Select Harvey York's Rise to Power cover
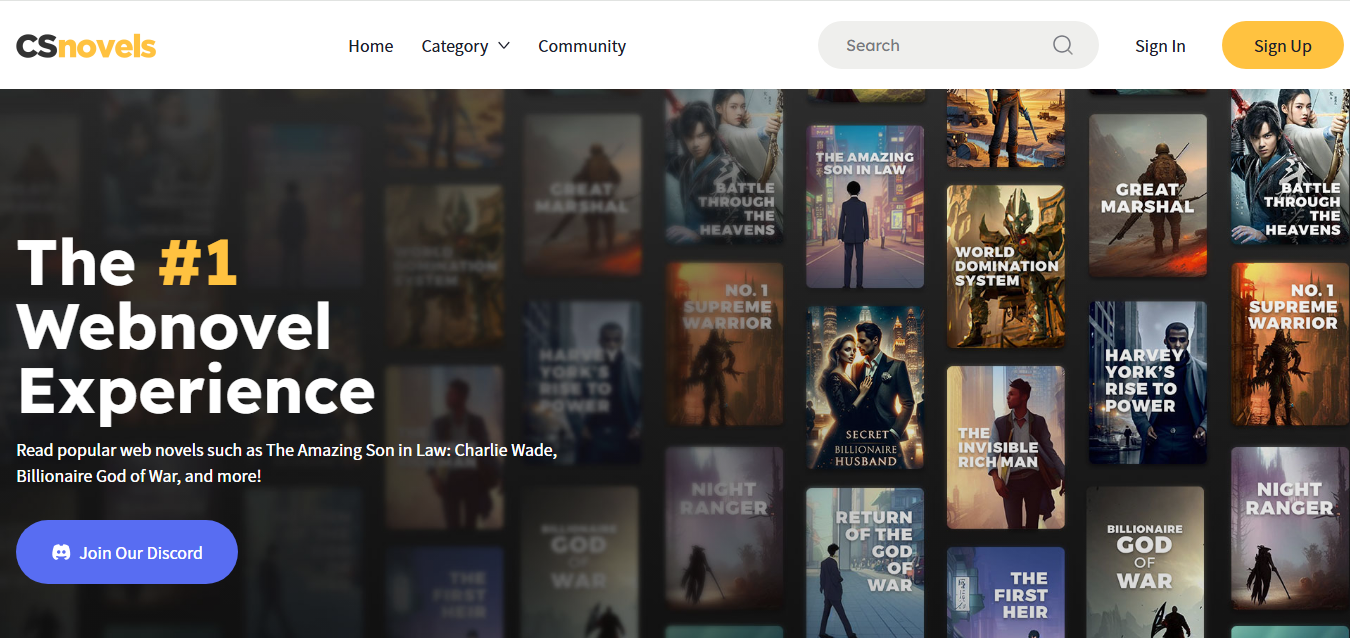The height and width of the screenshot is (638, 1350). click(x=1147, y=382)
